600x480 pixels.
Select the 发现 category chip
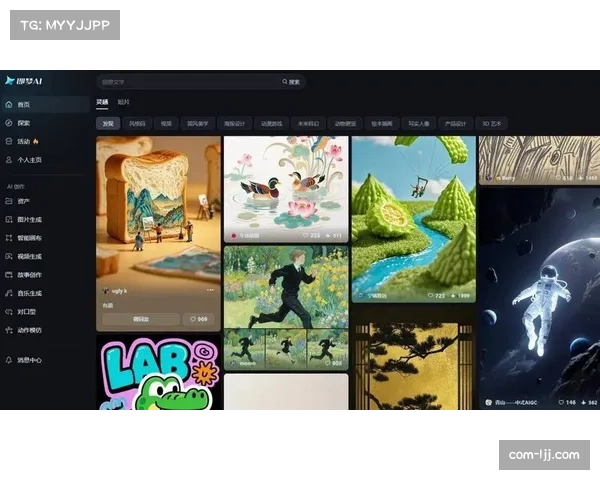click(108, 124)
